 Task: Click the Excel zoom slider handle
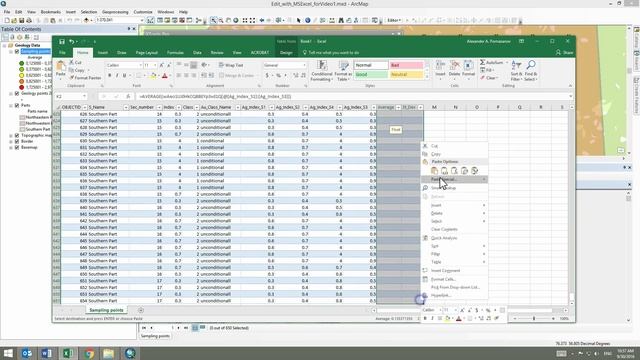(534, 318)
